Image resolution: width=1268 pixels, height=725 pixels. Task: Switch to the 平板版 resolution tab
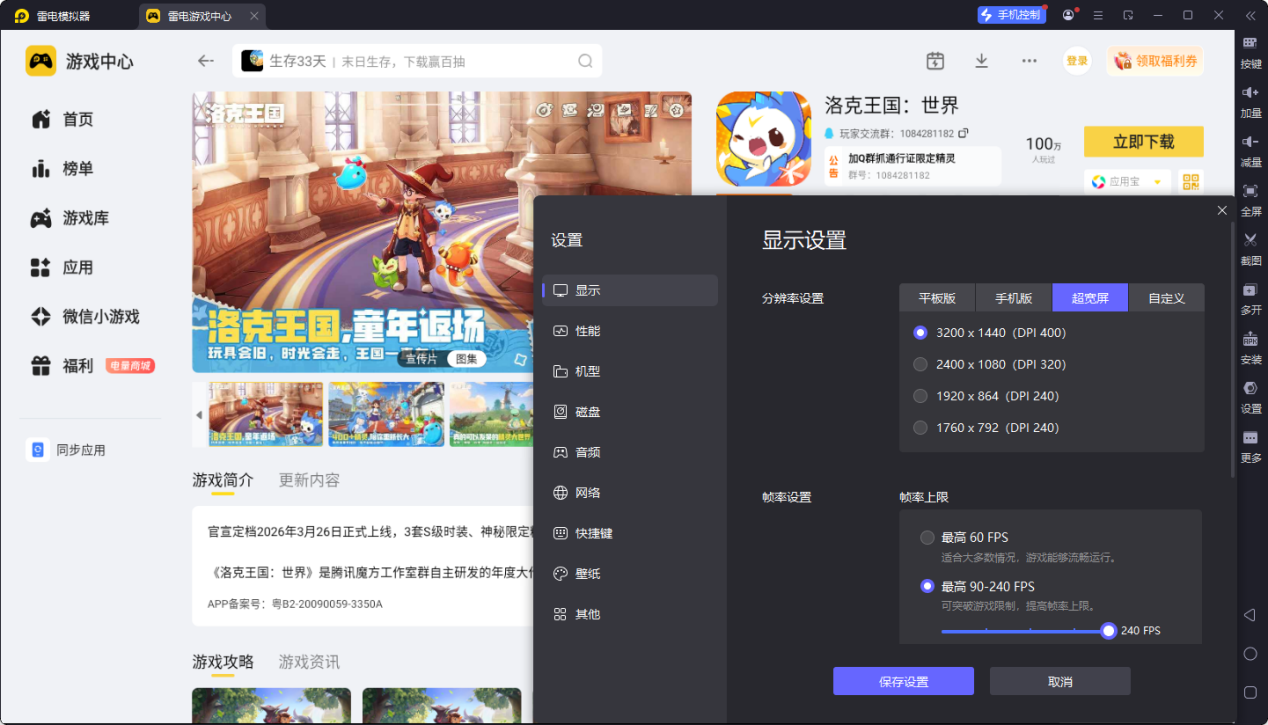click(937, 298)
